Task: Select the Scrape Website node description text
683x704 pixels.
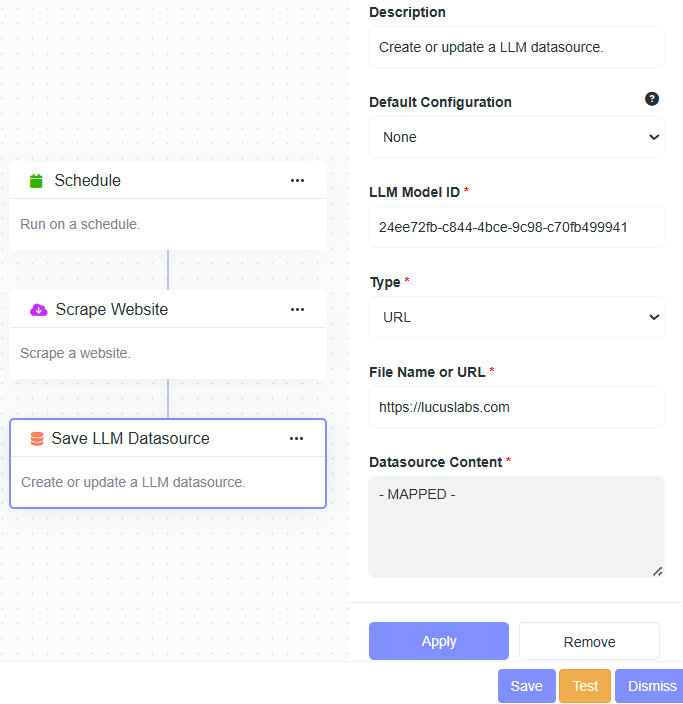Action: (x=75, y=353)
